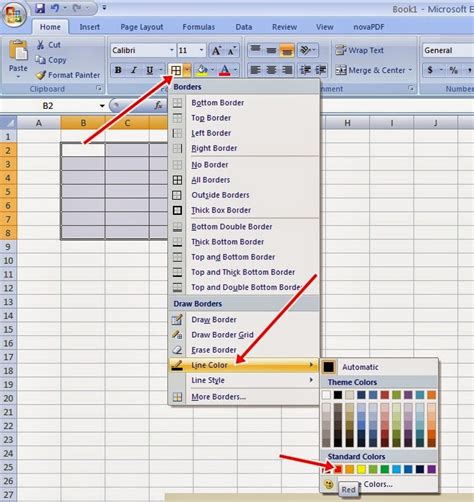Select row 12 header

point(8,288)
